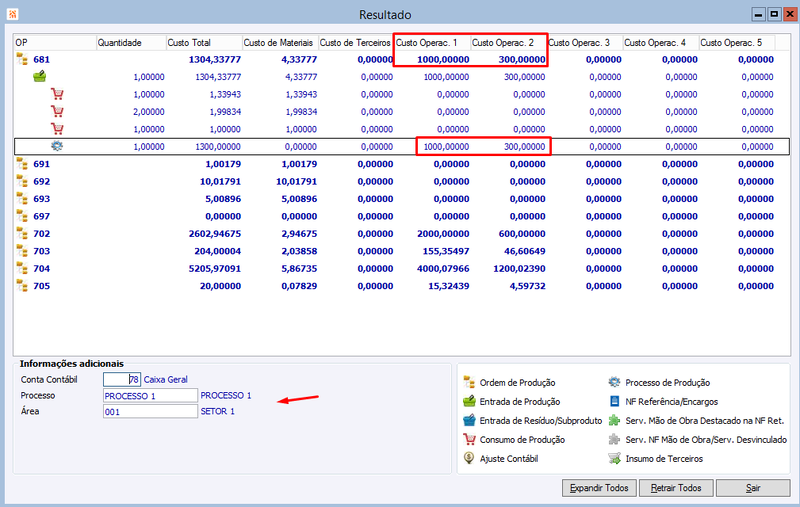Expand production order 704 row
800x507 pixels.
(x=22, y=268)
